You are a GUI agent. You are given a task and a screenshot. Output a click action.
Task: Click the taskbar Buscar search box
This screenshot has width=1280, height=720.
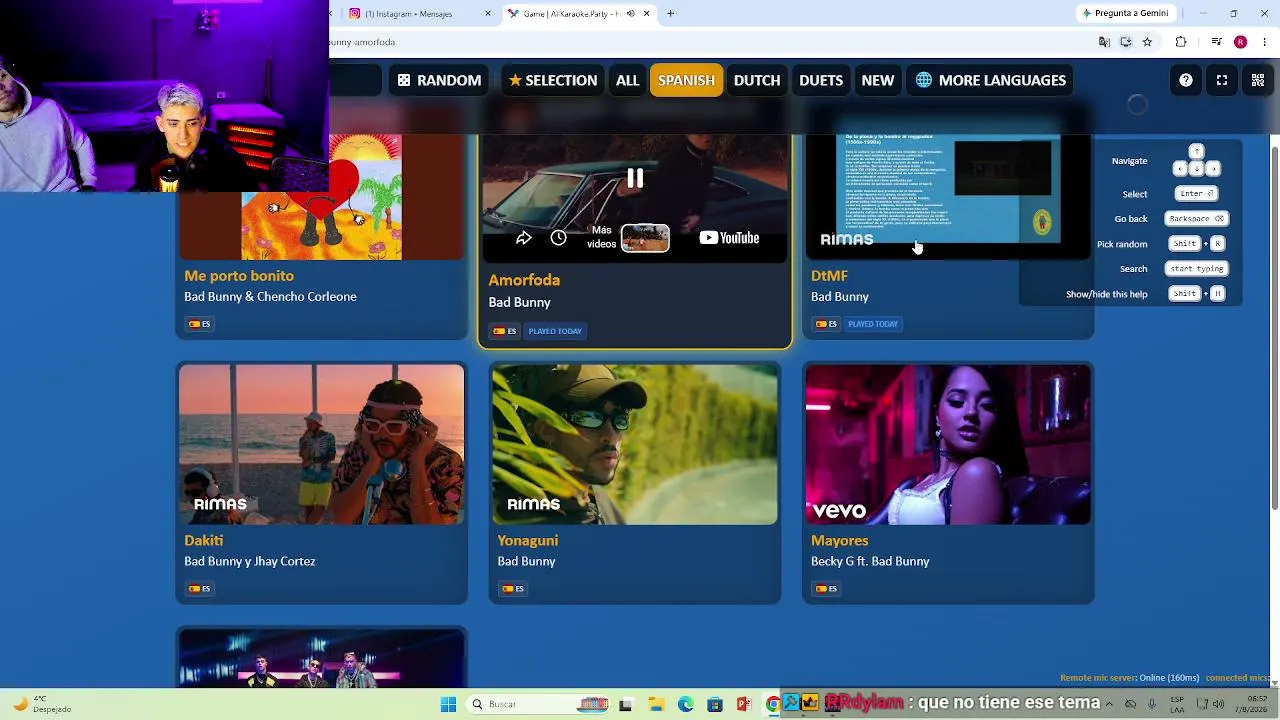click(538, 704)
